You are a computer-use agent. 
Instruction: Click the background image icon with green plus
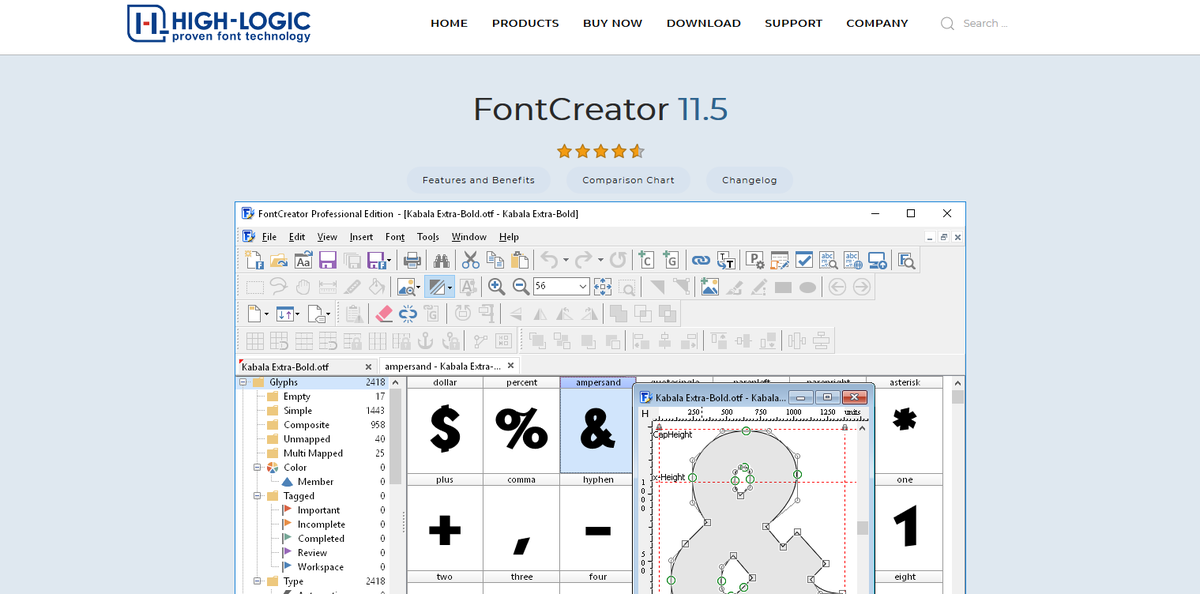coord(709,287)
